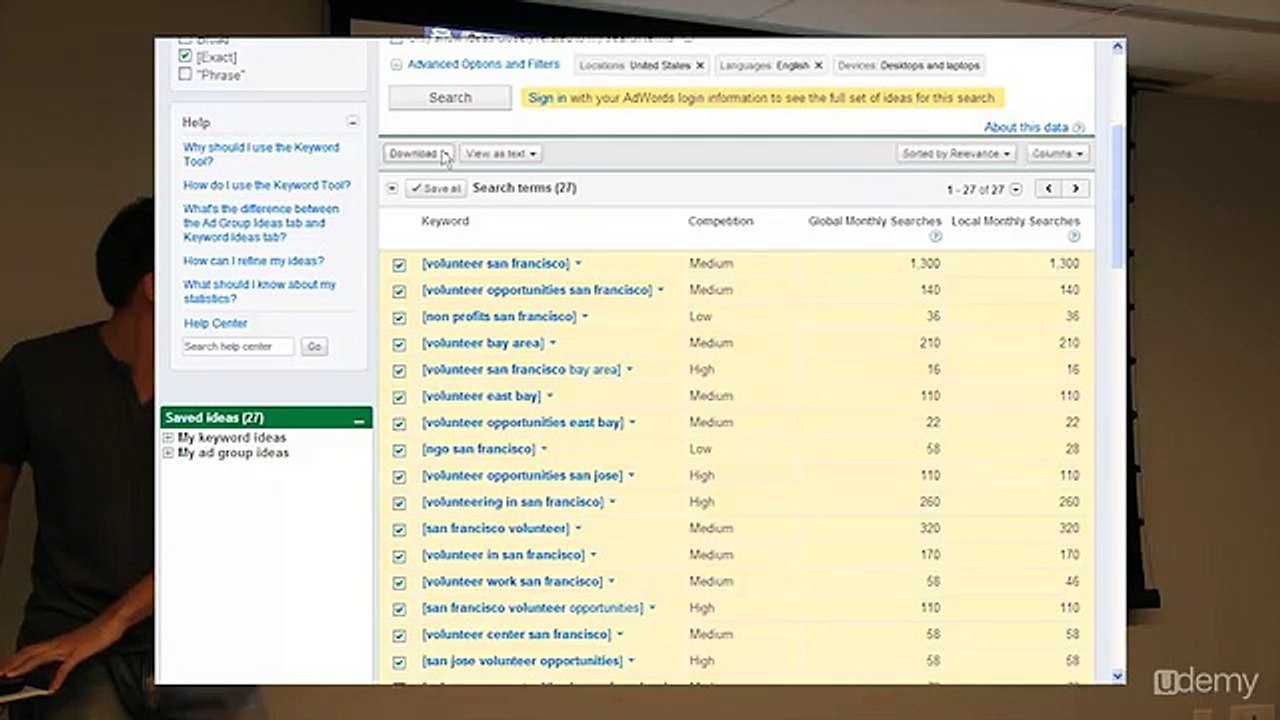Open 'How can I refine my ideas?' link
The width and height of the screenshot is (1280, 720).
254,261
